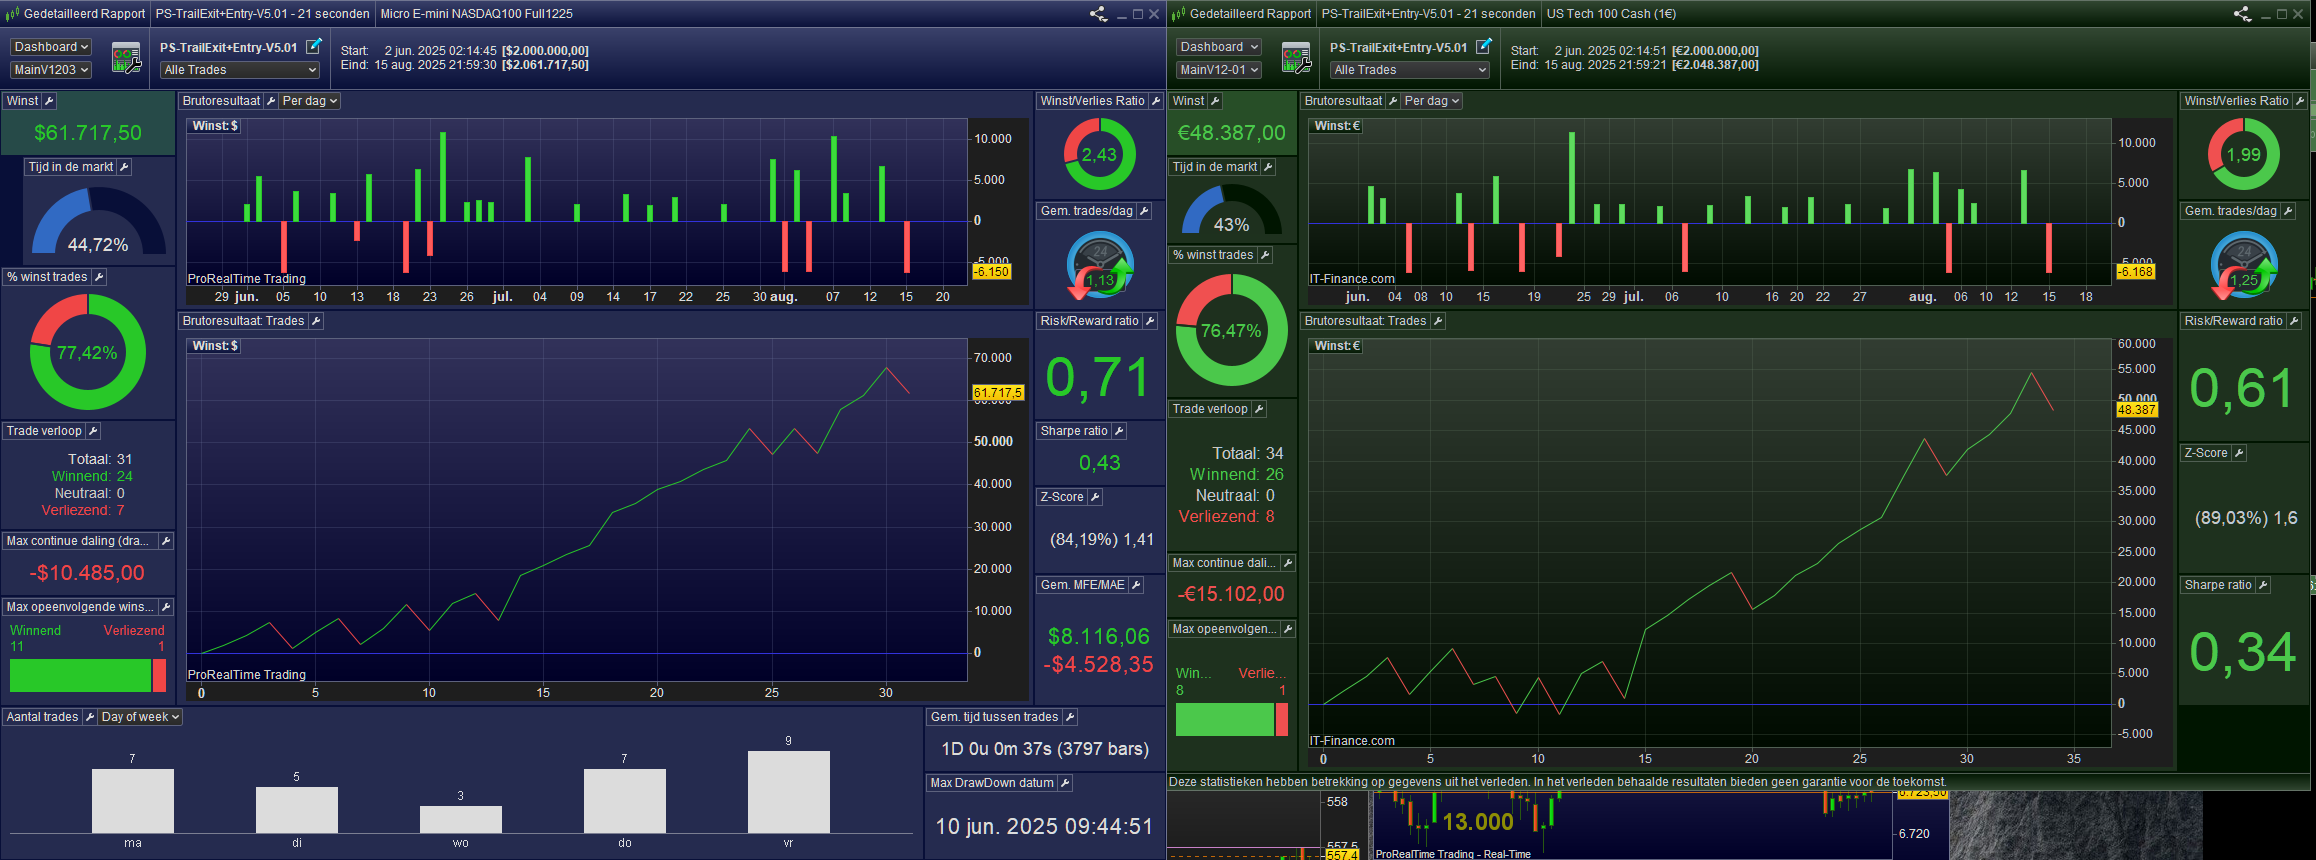
Task: Click share icon in Micro E-mini NASDAQ100 window
Action: coord(1098,14)
